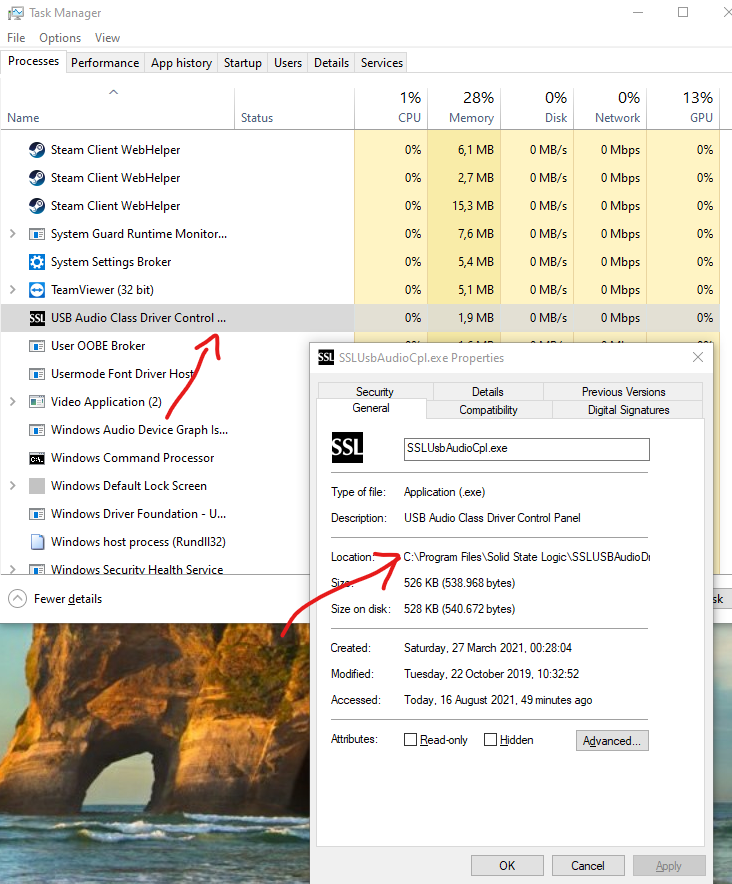This screenshot has width=732, height=884.
Task: Click the Location path C:\Program Files\Solid State Logic
Action: pyautogui.click(x=527, y=557)
